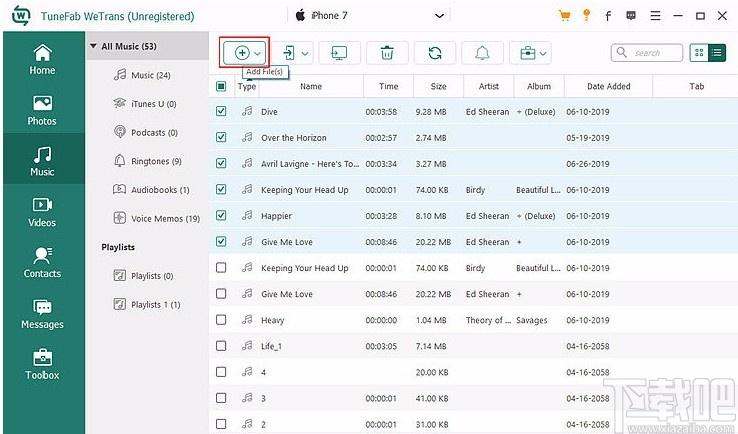Check the Heavy song checkbox
Viewport: 738px width, 434px height.
click(221, 320)
